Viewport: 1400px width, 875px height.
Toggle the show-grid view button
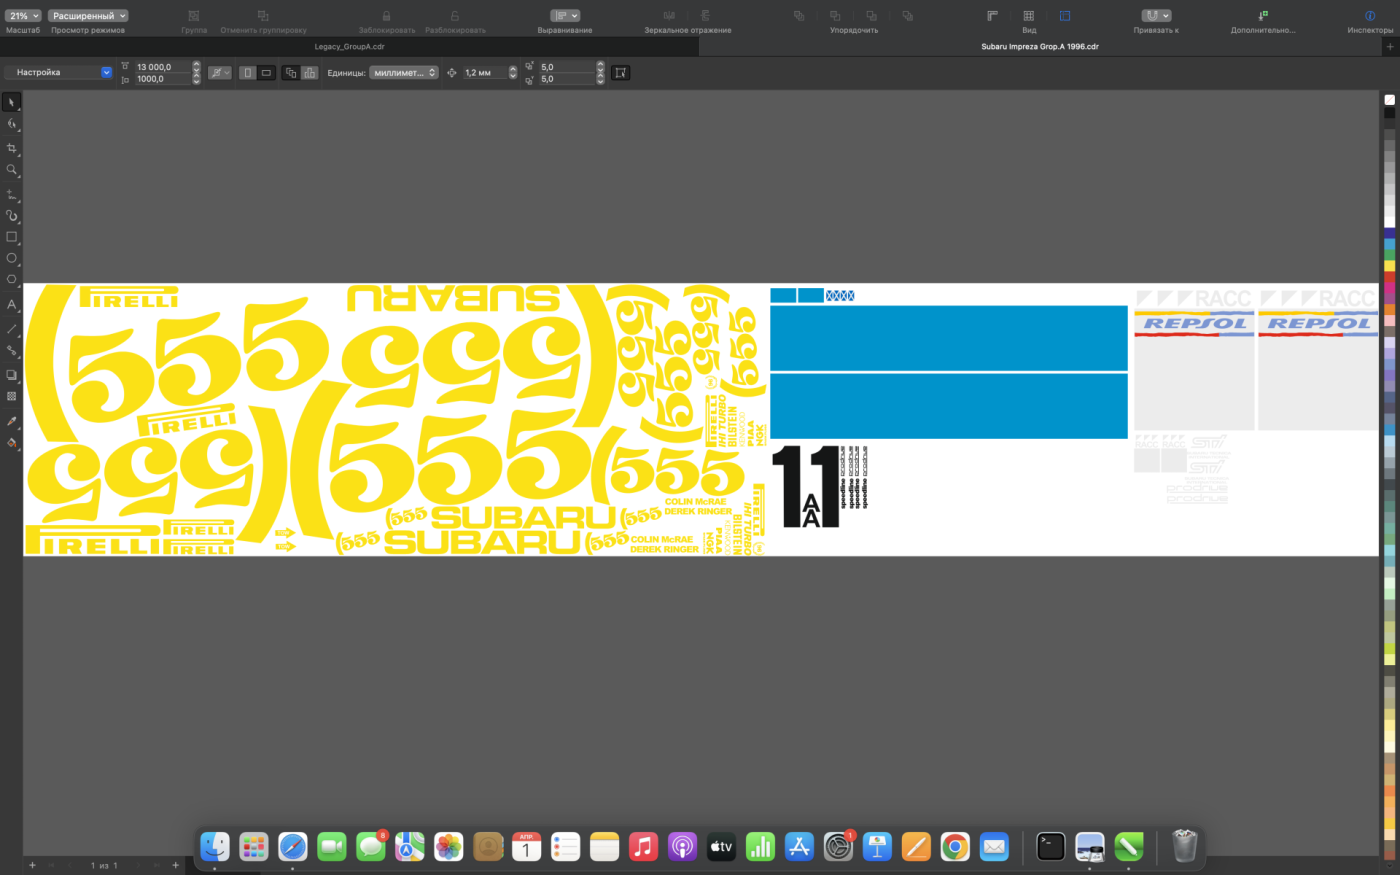1028,16
